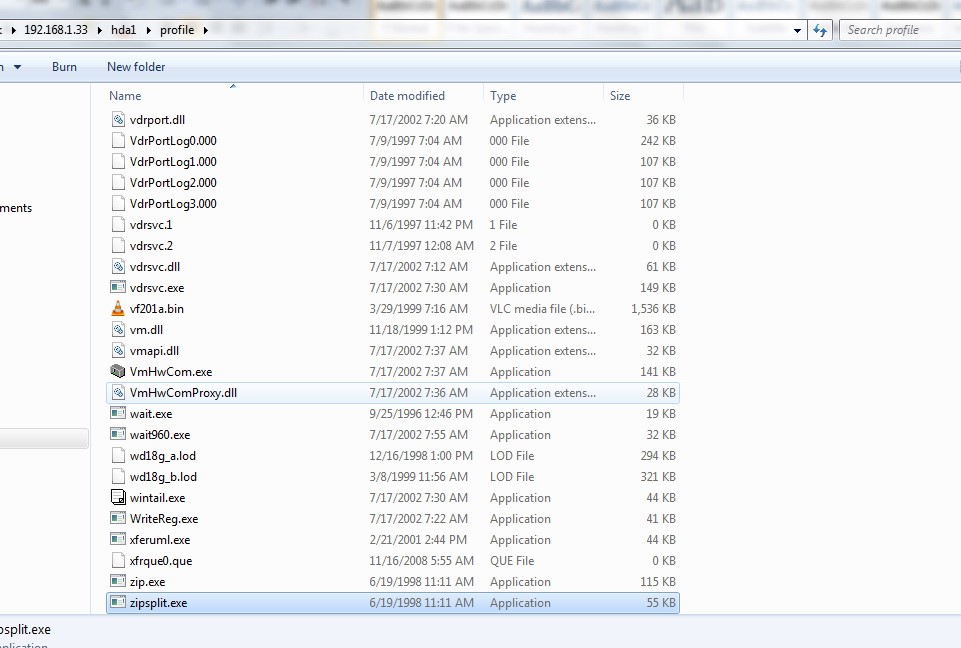Click the VLC cone icon for vf201a.bin

click(118, 309)
